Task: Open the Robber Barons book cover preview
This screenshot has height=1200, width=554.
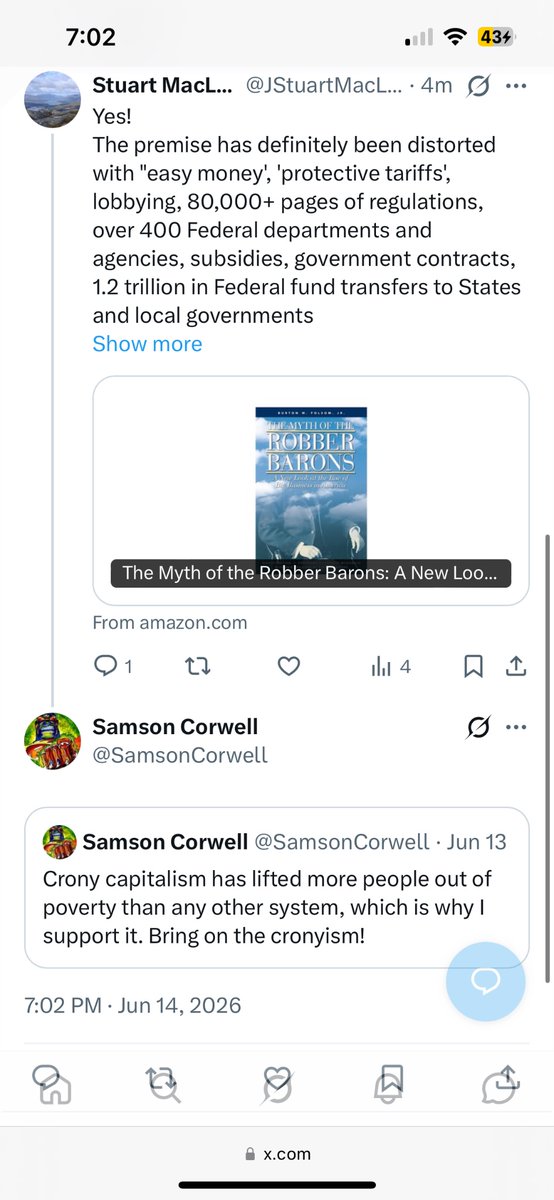Action: (311, 490)
